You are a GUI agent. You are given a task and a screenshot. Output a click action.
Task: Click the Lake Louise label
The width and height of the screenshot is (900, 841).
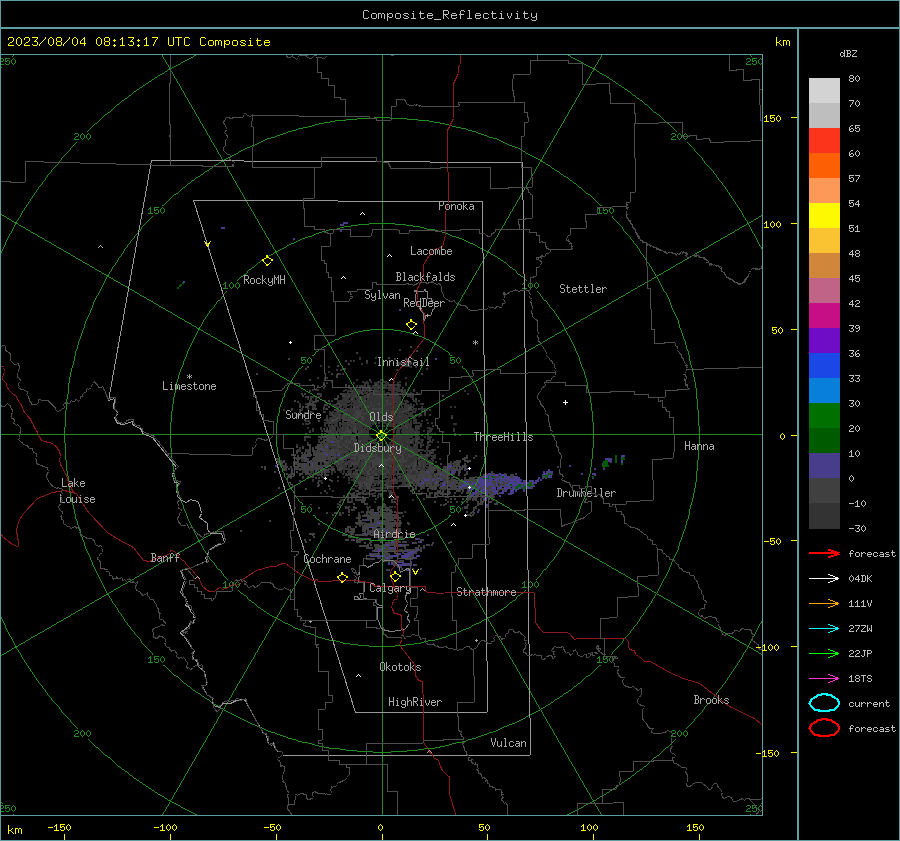[77, 491]
